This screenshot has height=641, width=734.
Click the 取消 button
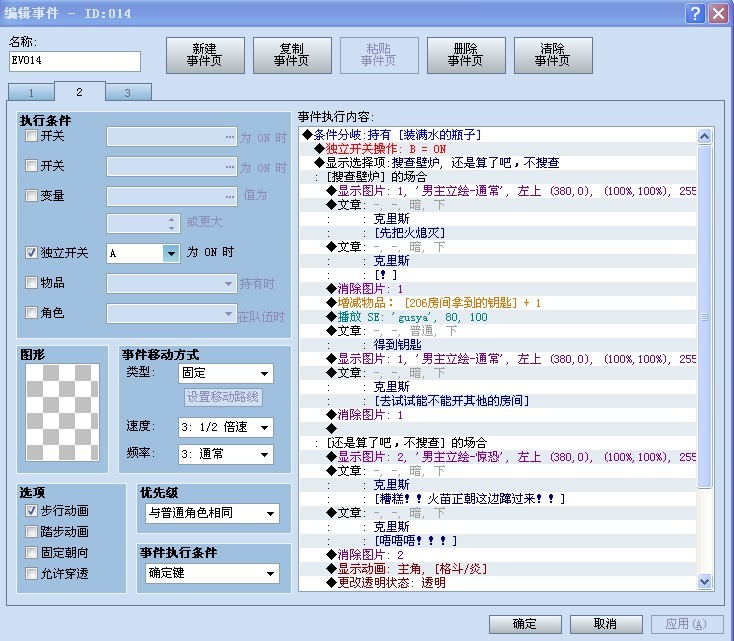(x=606, y=624)
